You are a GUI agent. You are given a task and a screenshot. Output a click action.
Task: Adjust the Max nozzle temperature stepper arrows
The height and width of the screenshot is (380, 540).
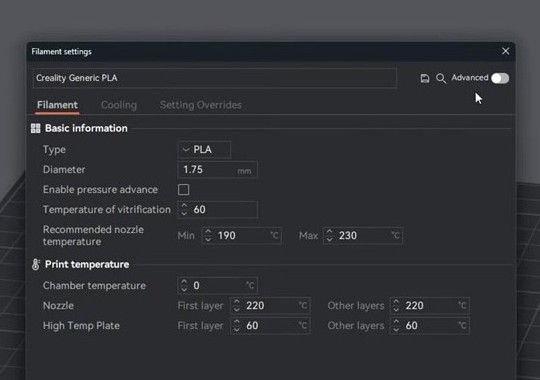[329, 236]
